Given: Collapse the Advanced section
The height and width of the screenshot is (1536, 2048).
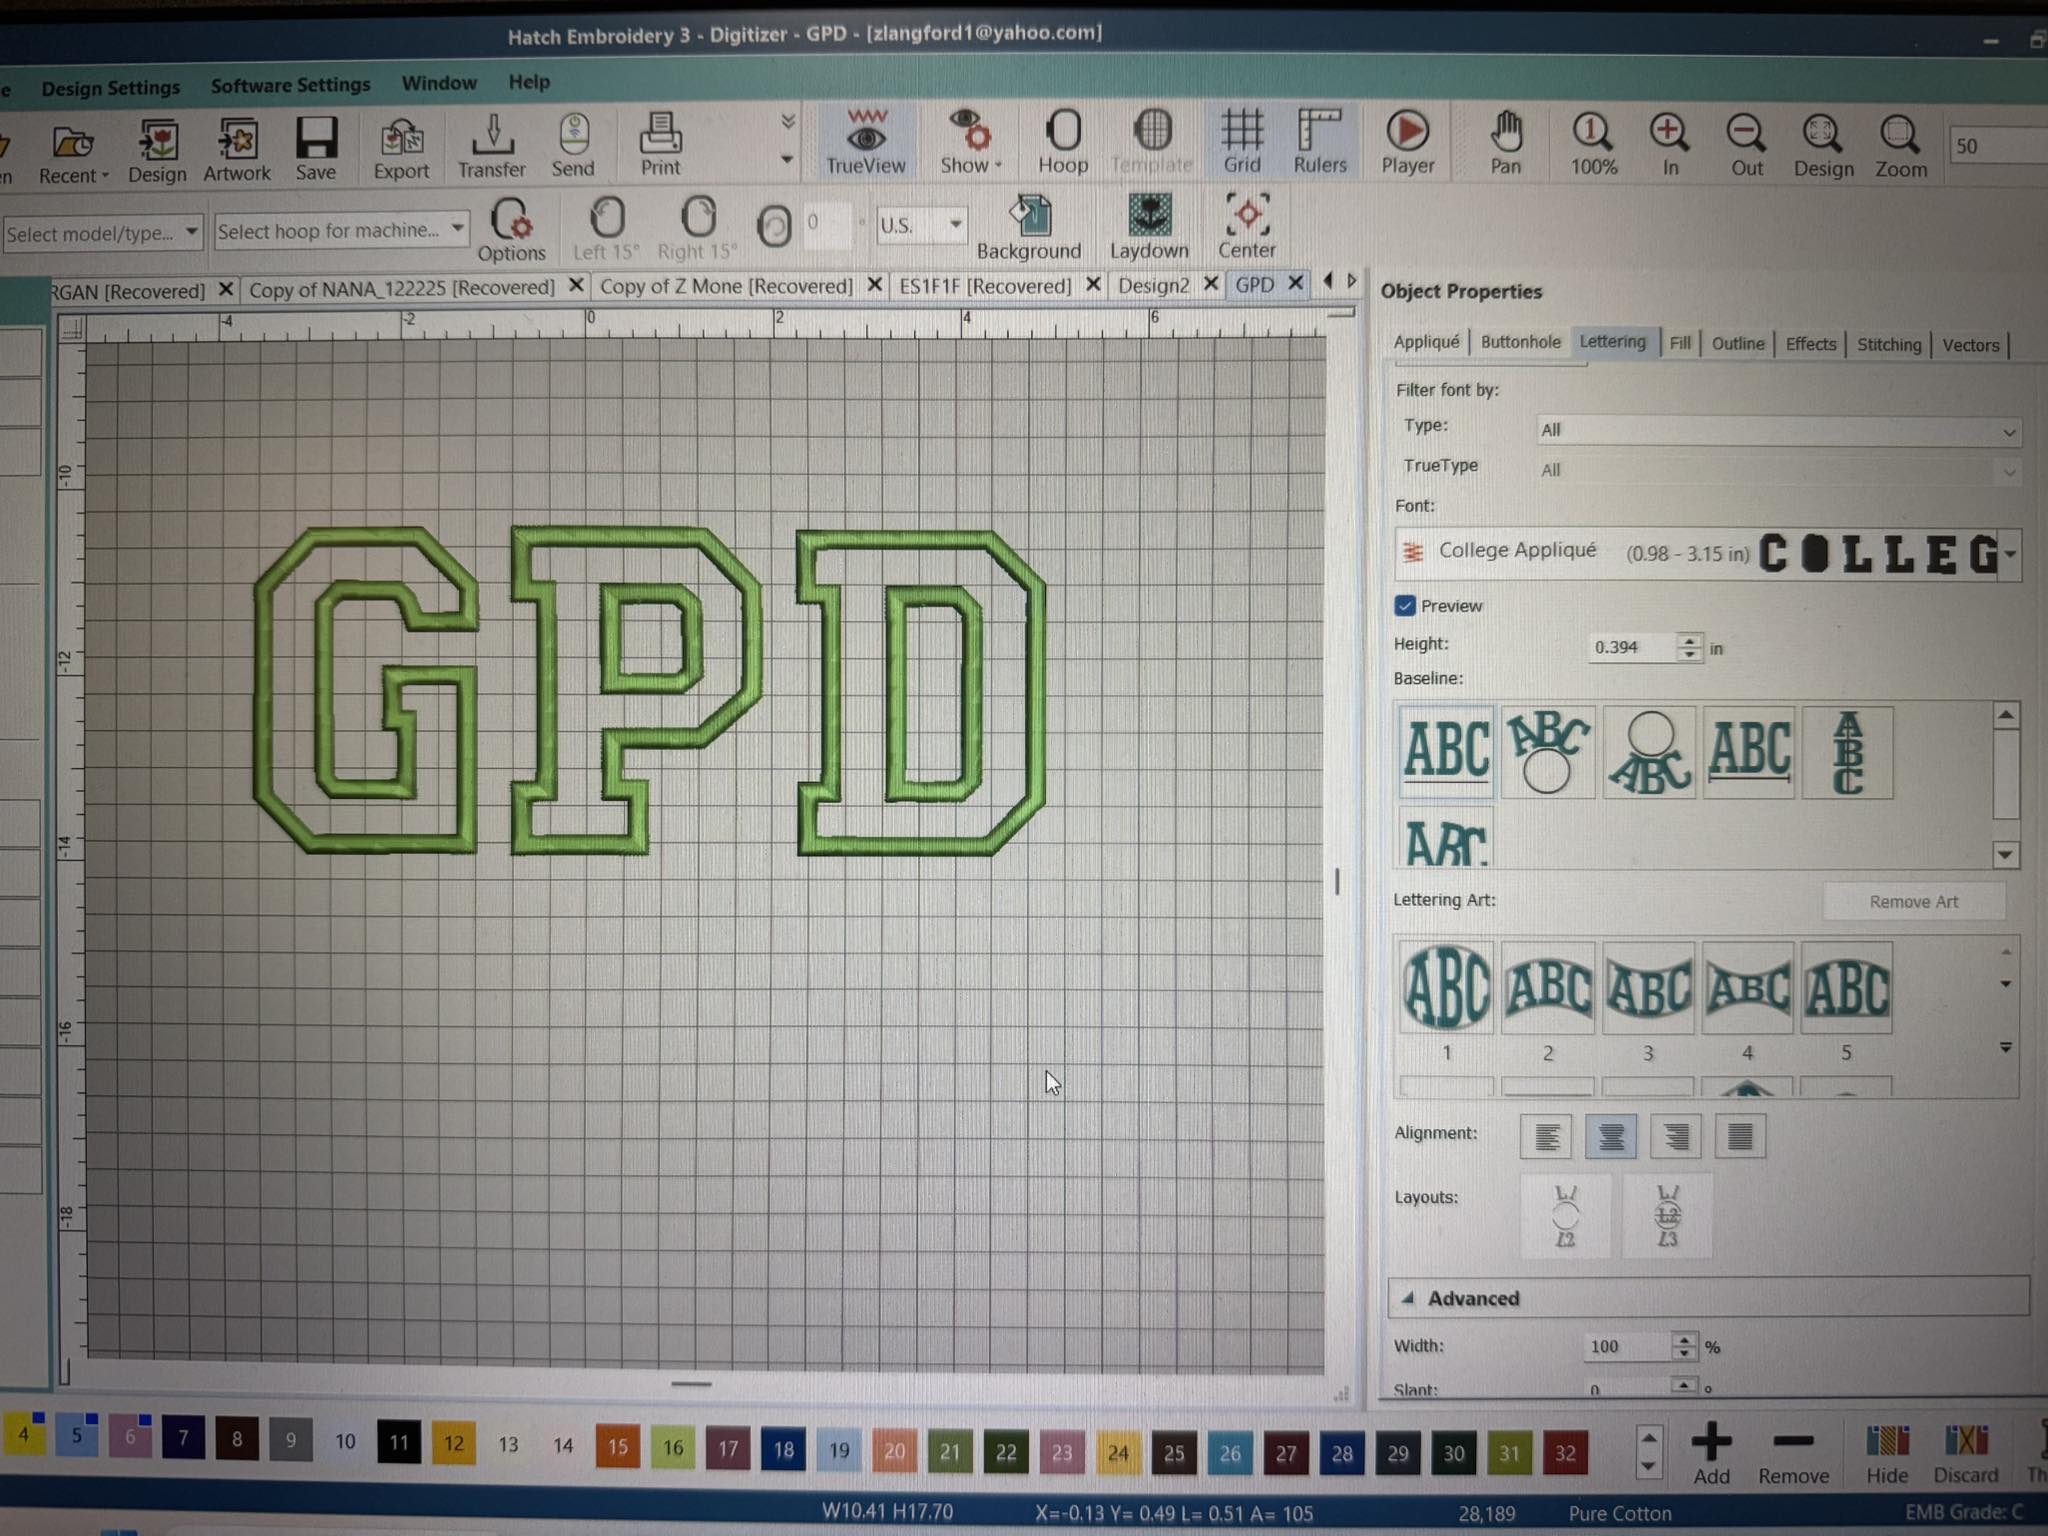Looking at the screenshot, I should point(1408,1298).
